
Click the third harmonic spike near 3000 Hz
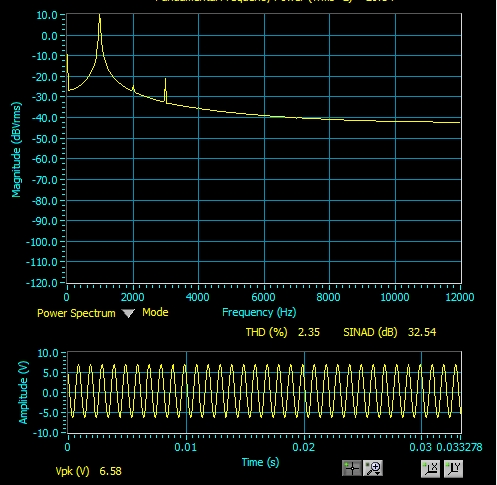pos(165,80)
